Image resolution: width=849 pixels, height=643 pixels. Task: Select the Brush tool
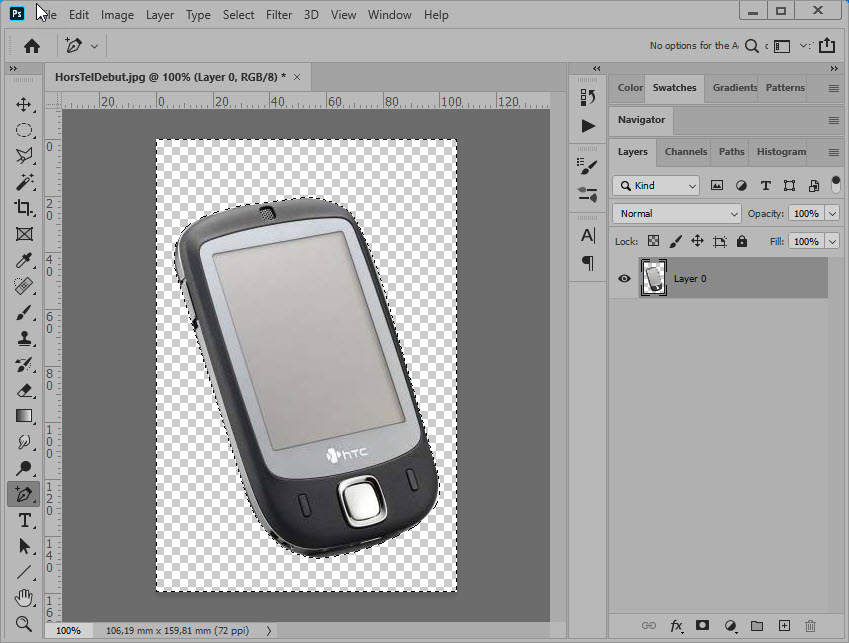tap(23, 312)
